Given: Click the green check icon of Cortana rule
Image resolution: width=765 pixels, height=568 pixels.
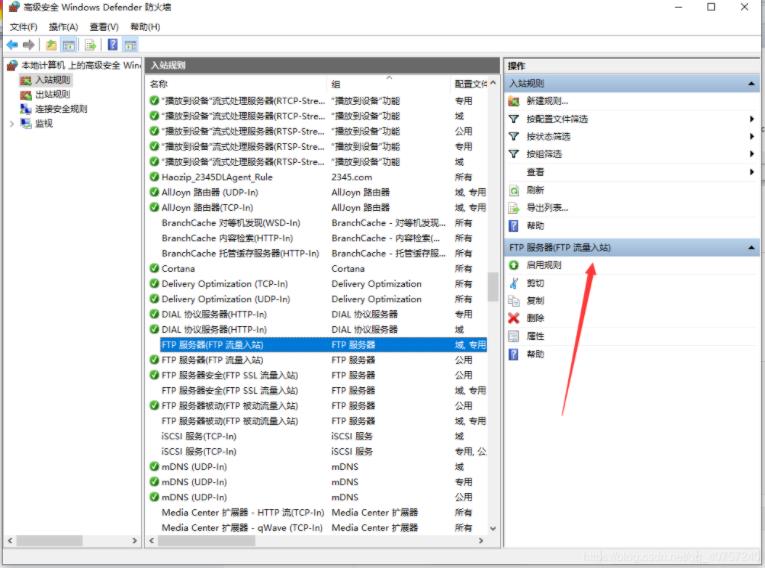Looking at the screenshot, I should [154, 268].
